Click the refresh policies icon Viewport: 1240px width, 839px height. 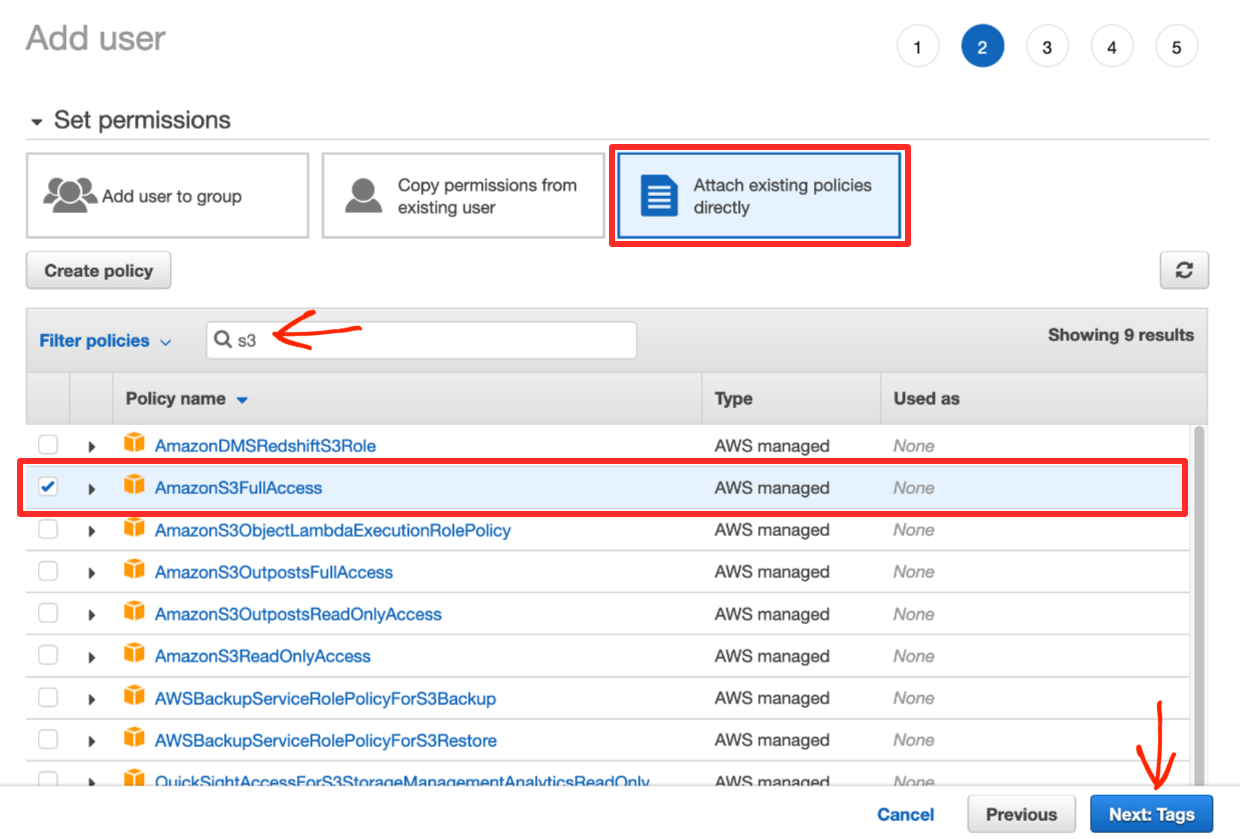coord(1184,270)
